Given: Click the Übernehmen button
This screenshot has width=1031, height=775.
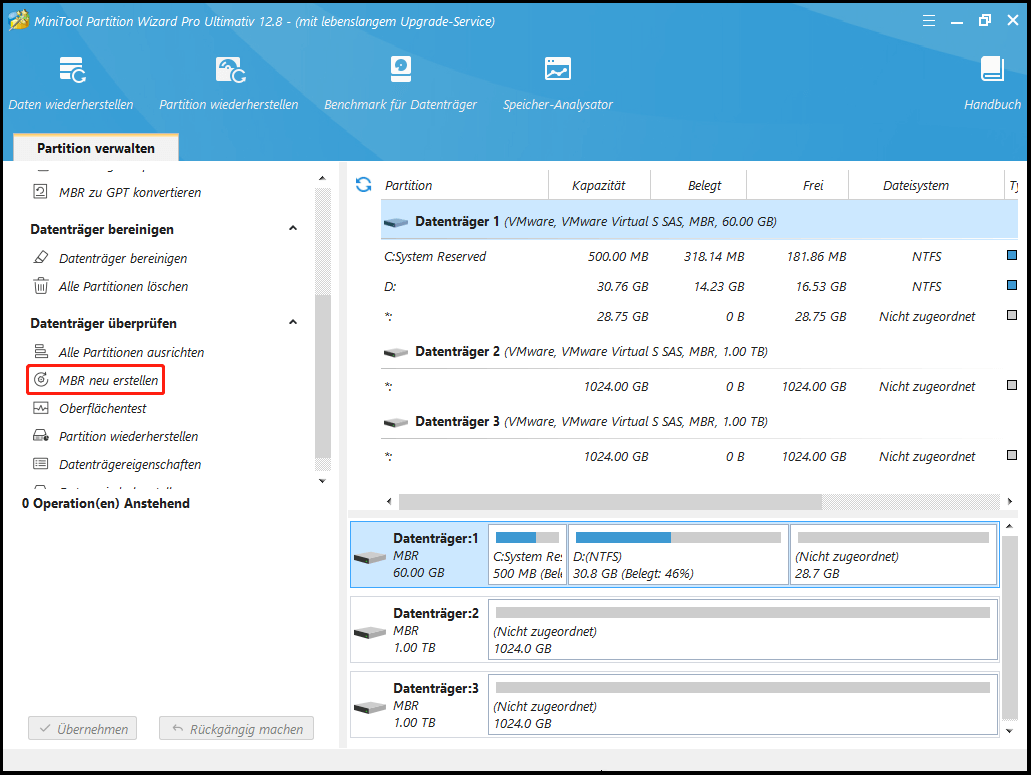Looking at the screenshot, I should coord(83,728).
